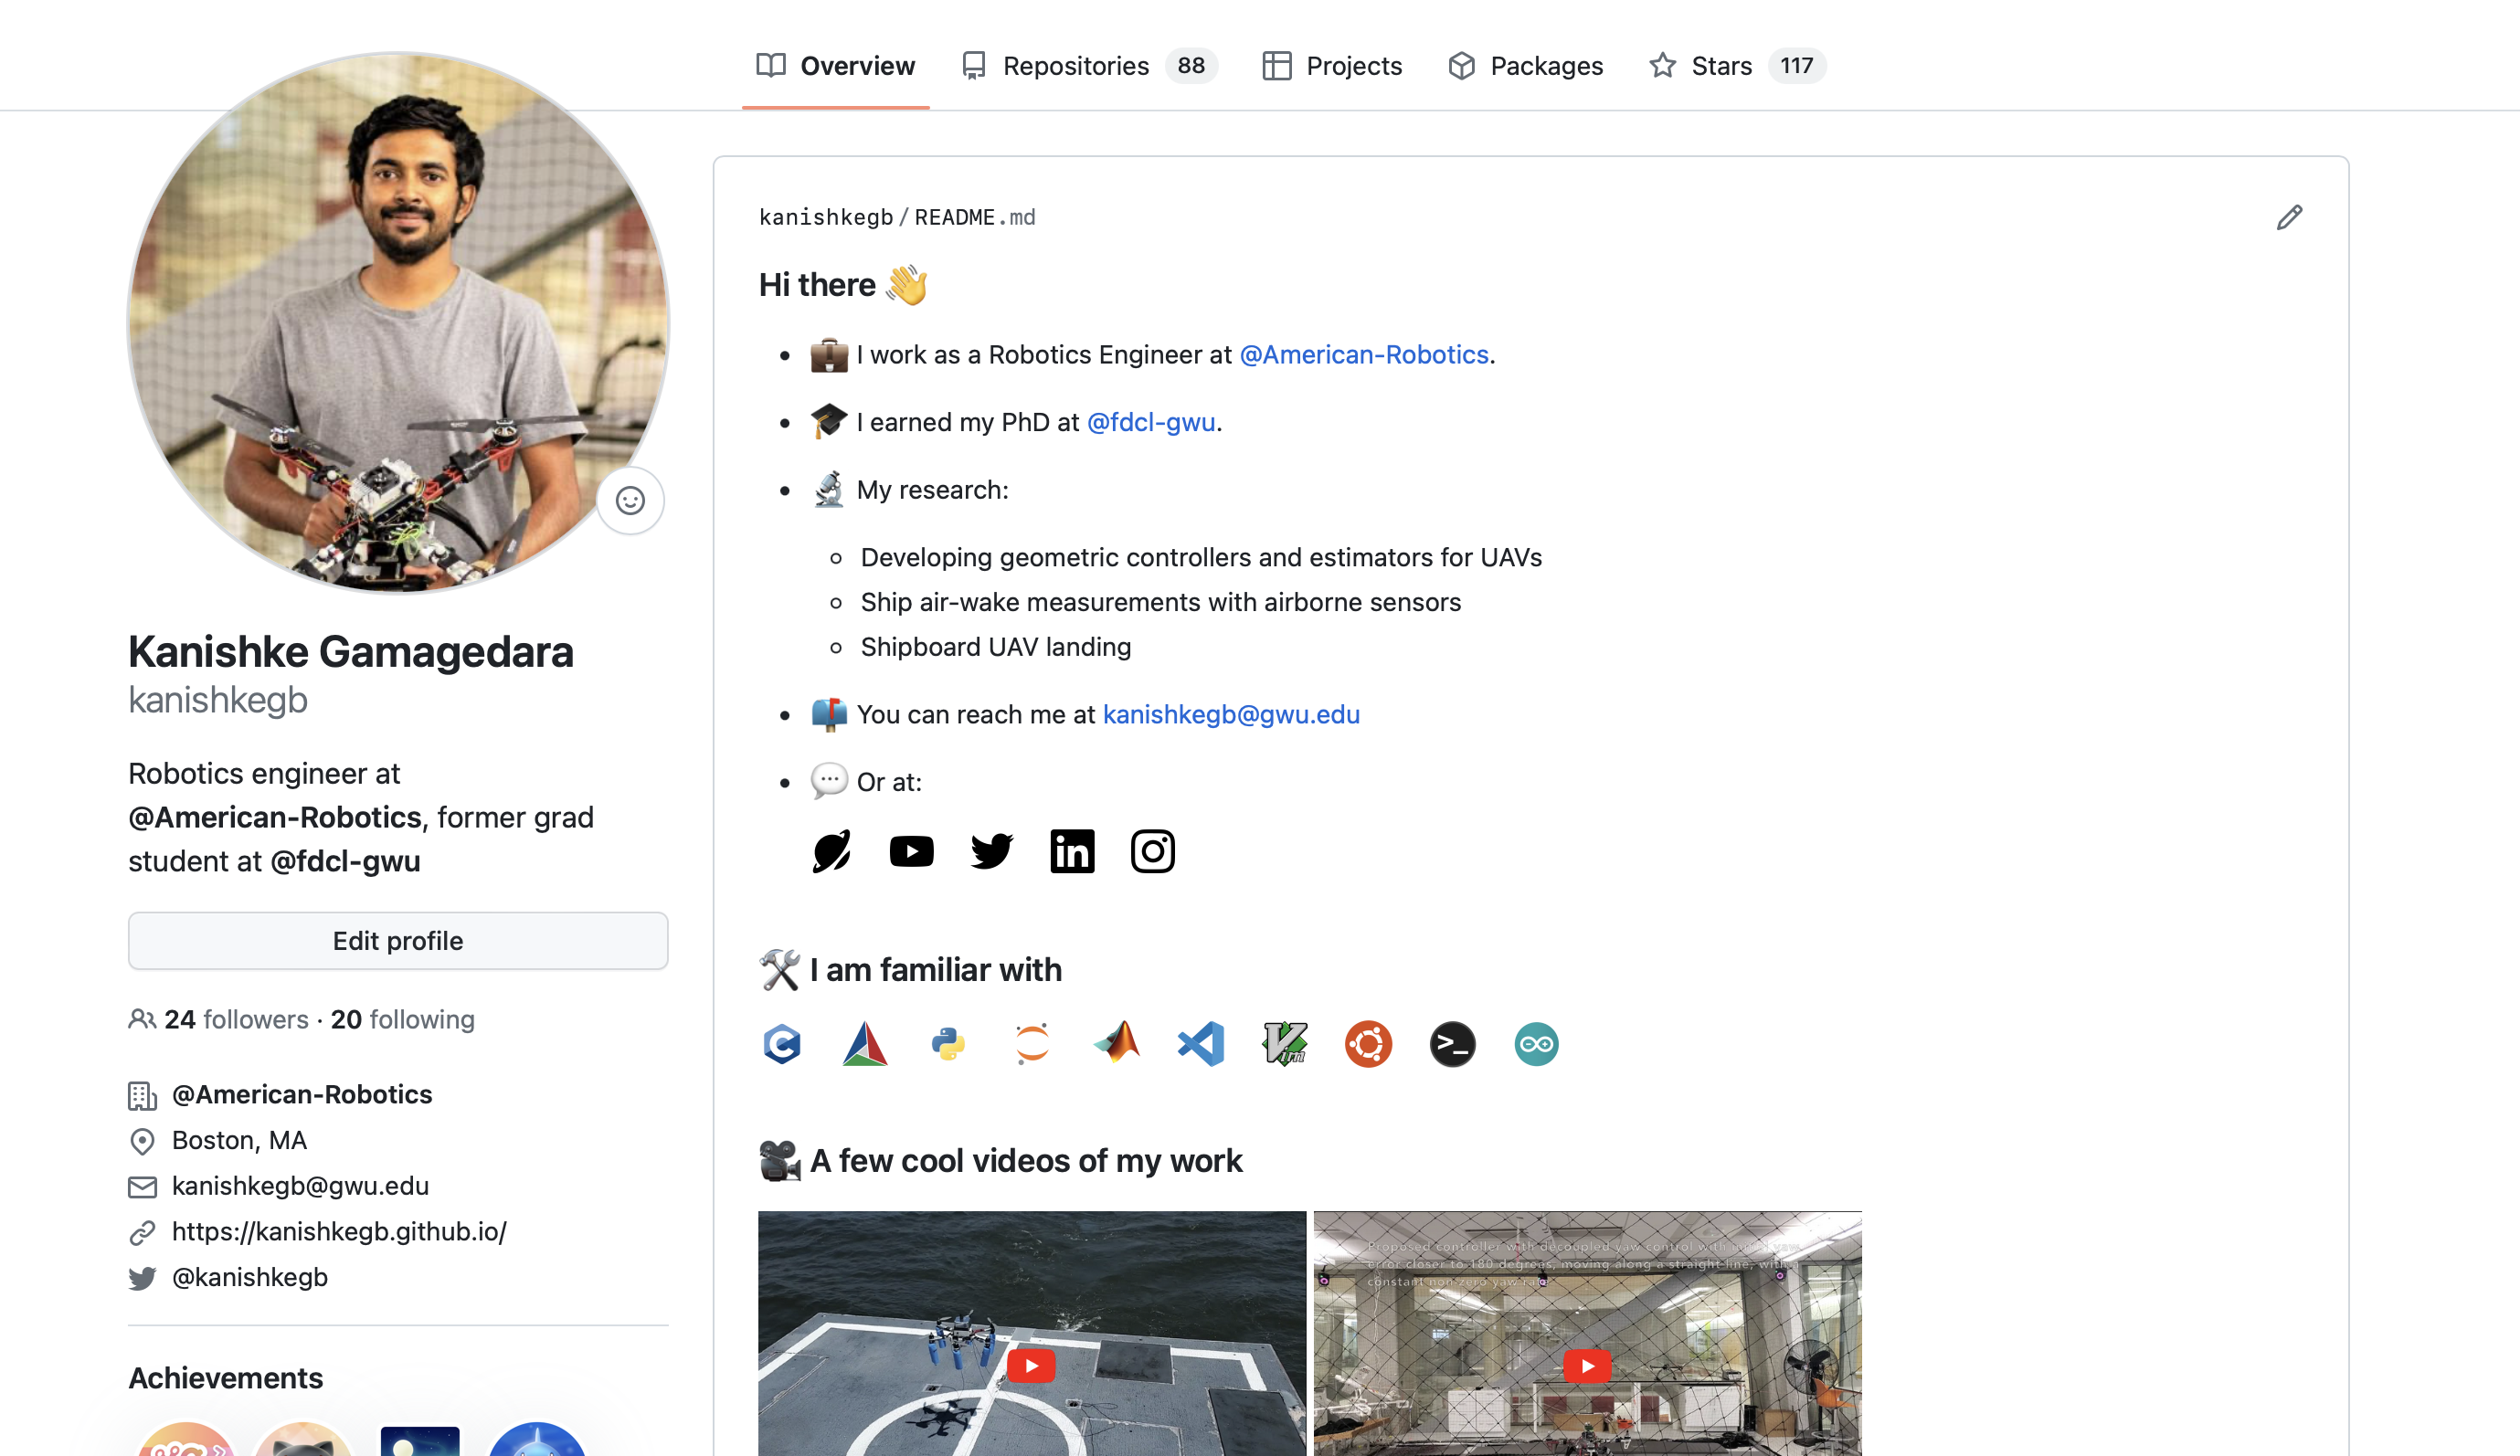
Task: Go to the Packages tab
Action: tap(1525, 66)
